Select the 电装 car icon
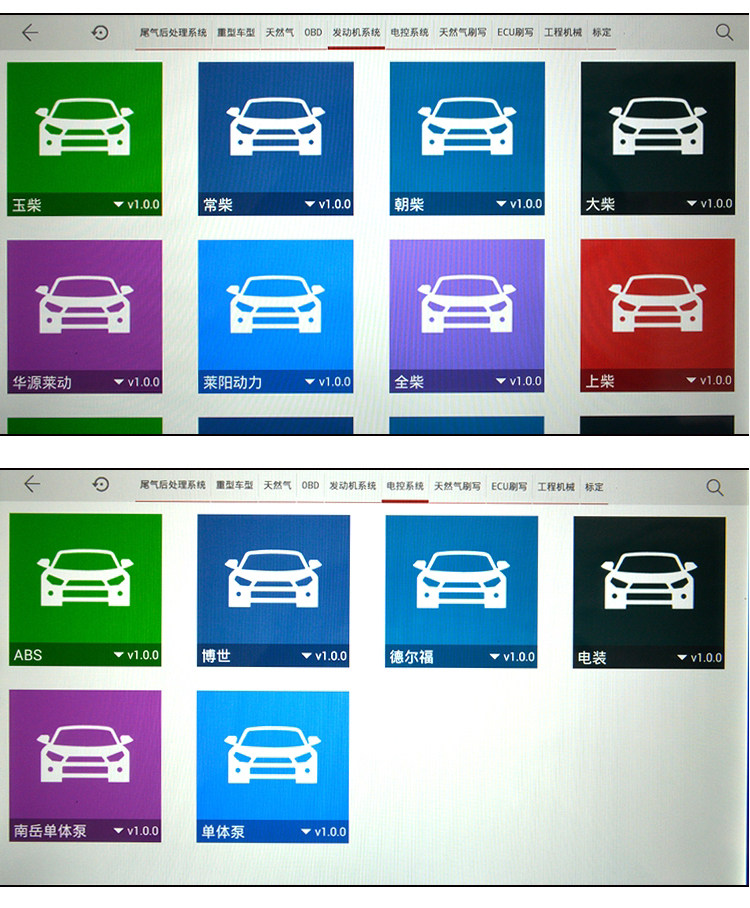 point(649,581)
